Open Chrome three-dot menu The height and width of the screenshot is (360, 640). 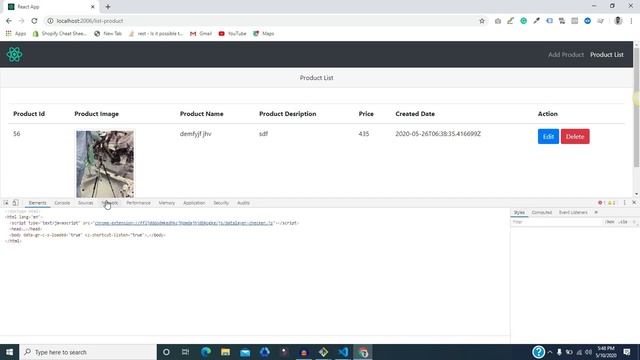point(631,21)
